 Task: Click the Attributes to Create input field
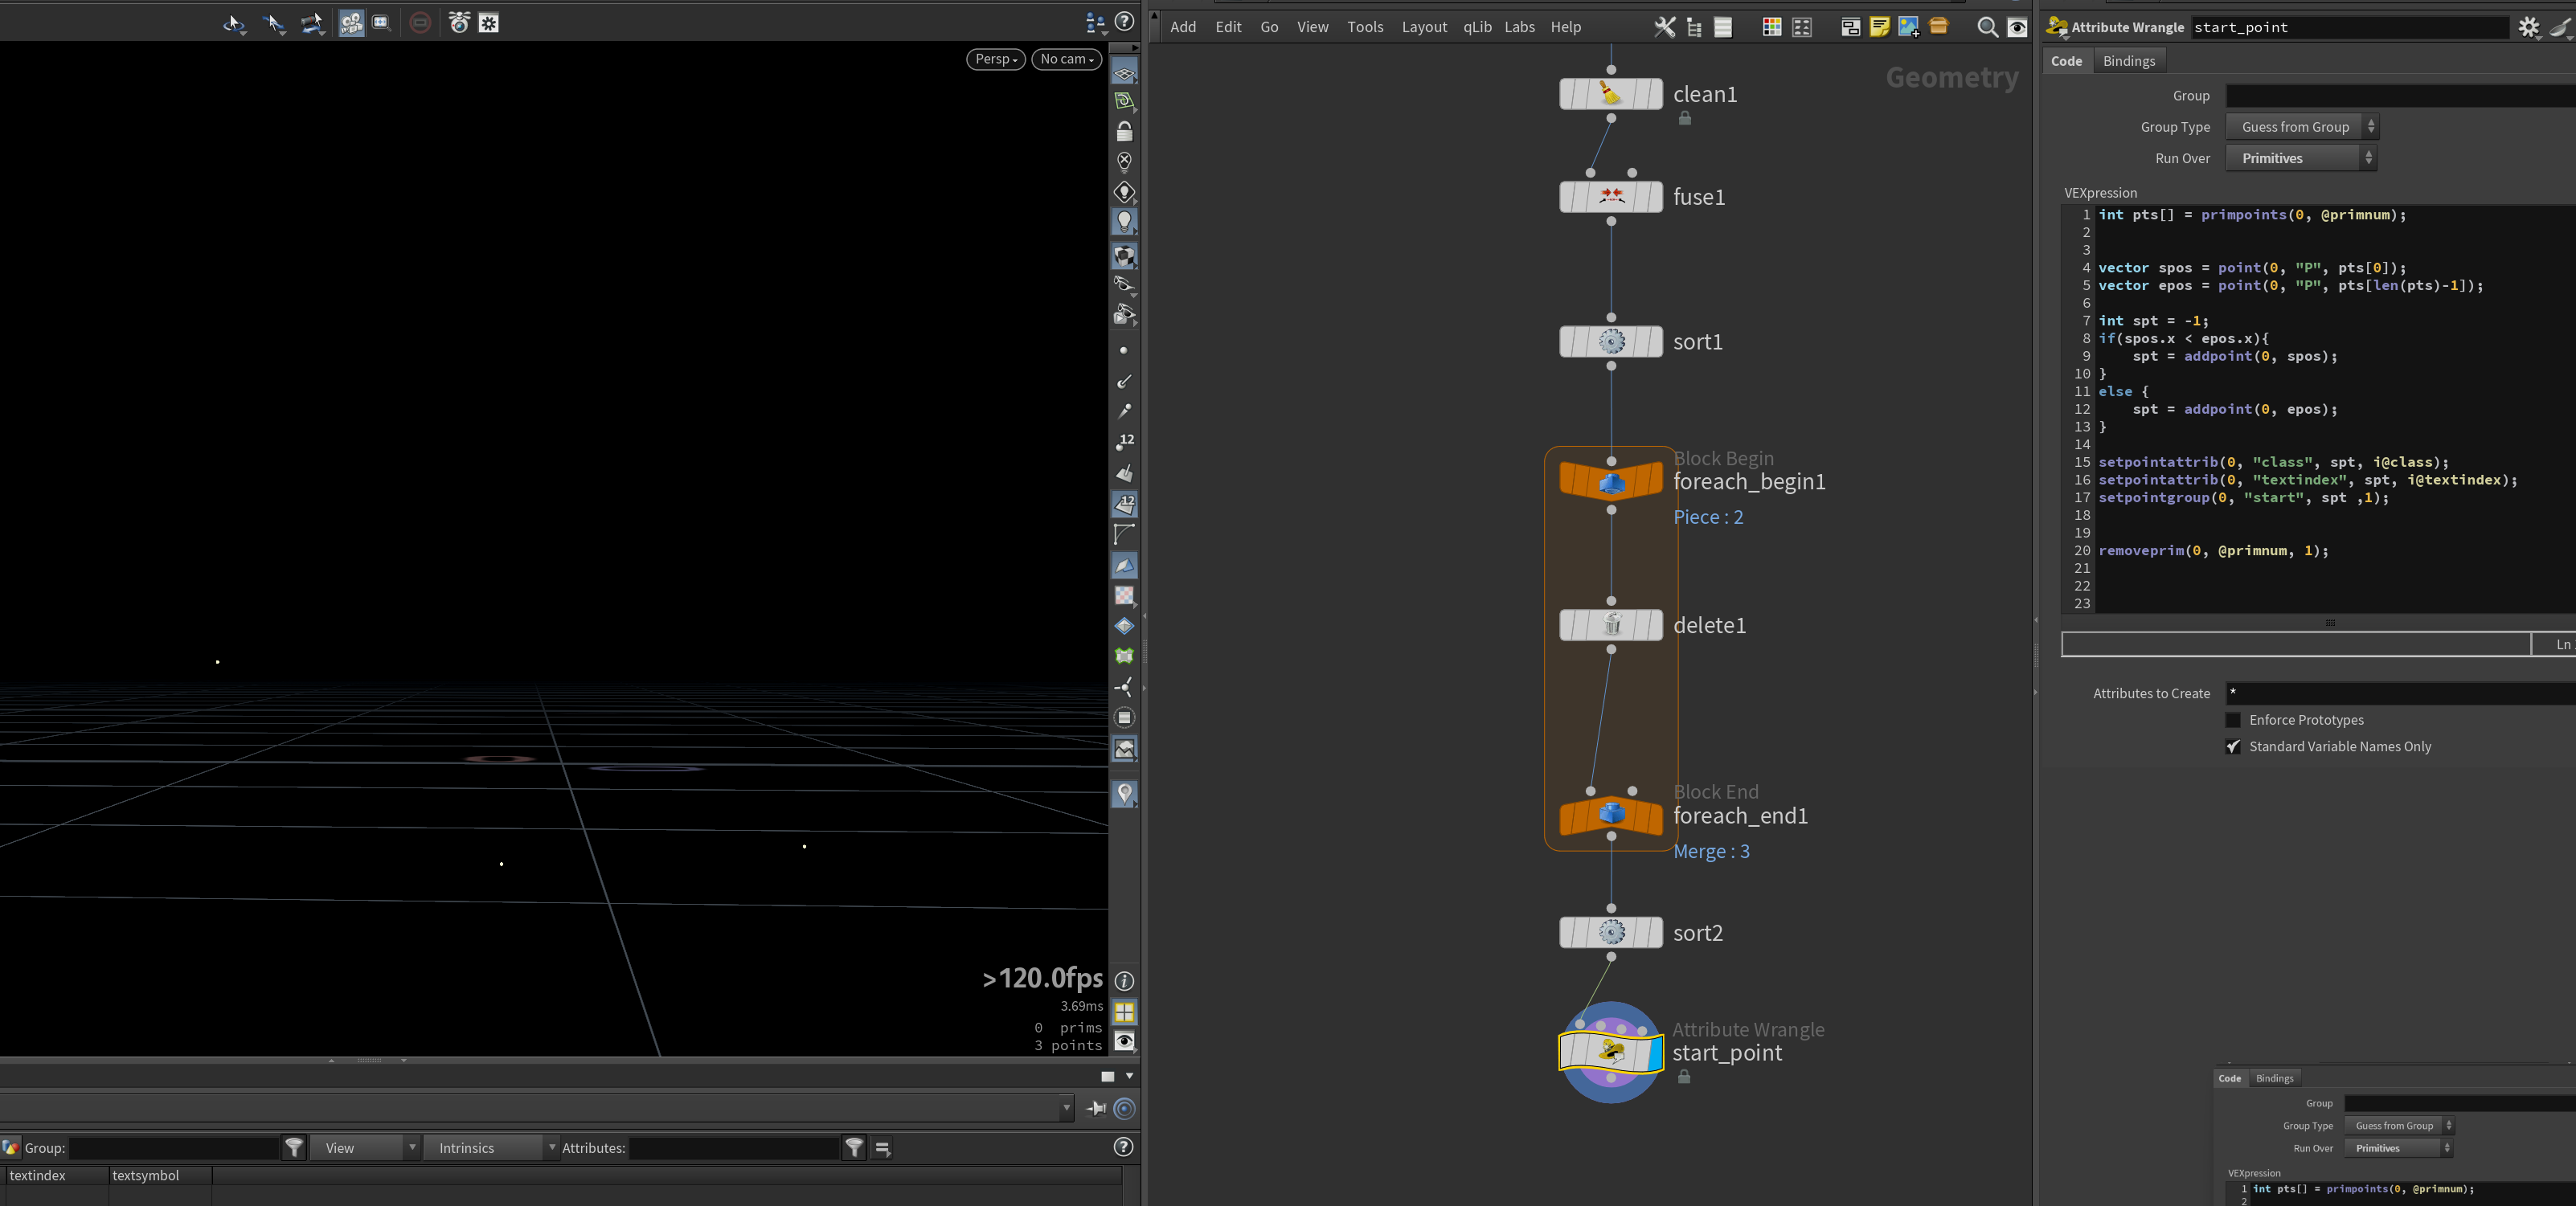(2400, 693)
